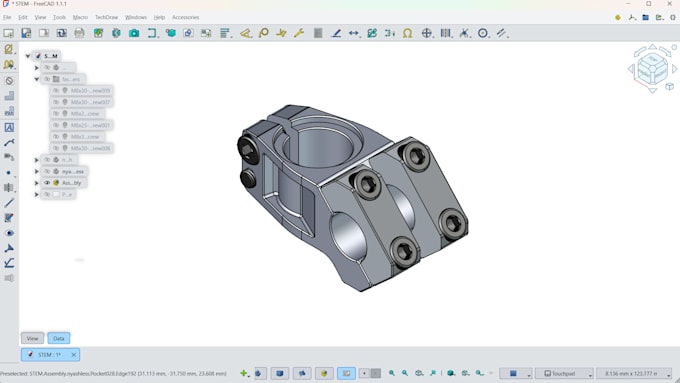This screenshot has height=383, width=680.
Task: Open the dimensions display dropdown in status bar
Action: (634, 373)
